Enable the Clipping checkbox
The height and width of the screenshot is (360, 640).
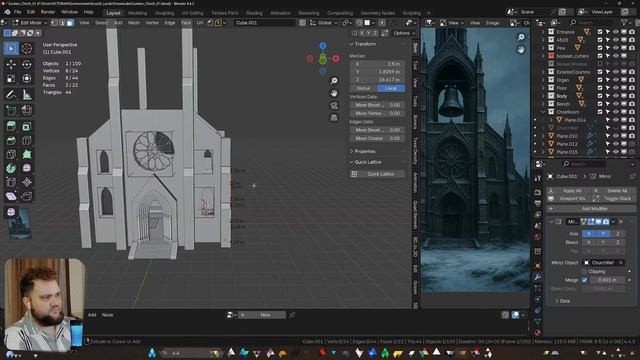(584, 271)
